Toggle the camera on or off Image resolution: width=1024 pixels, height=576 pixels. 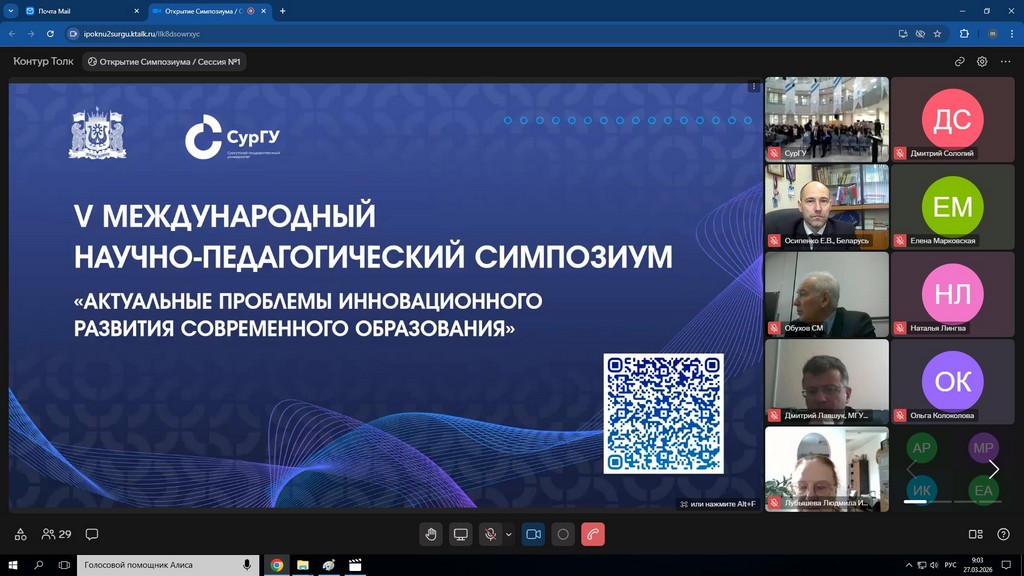point(533,534)
